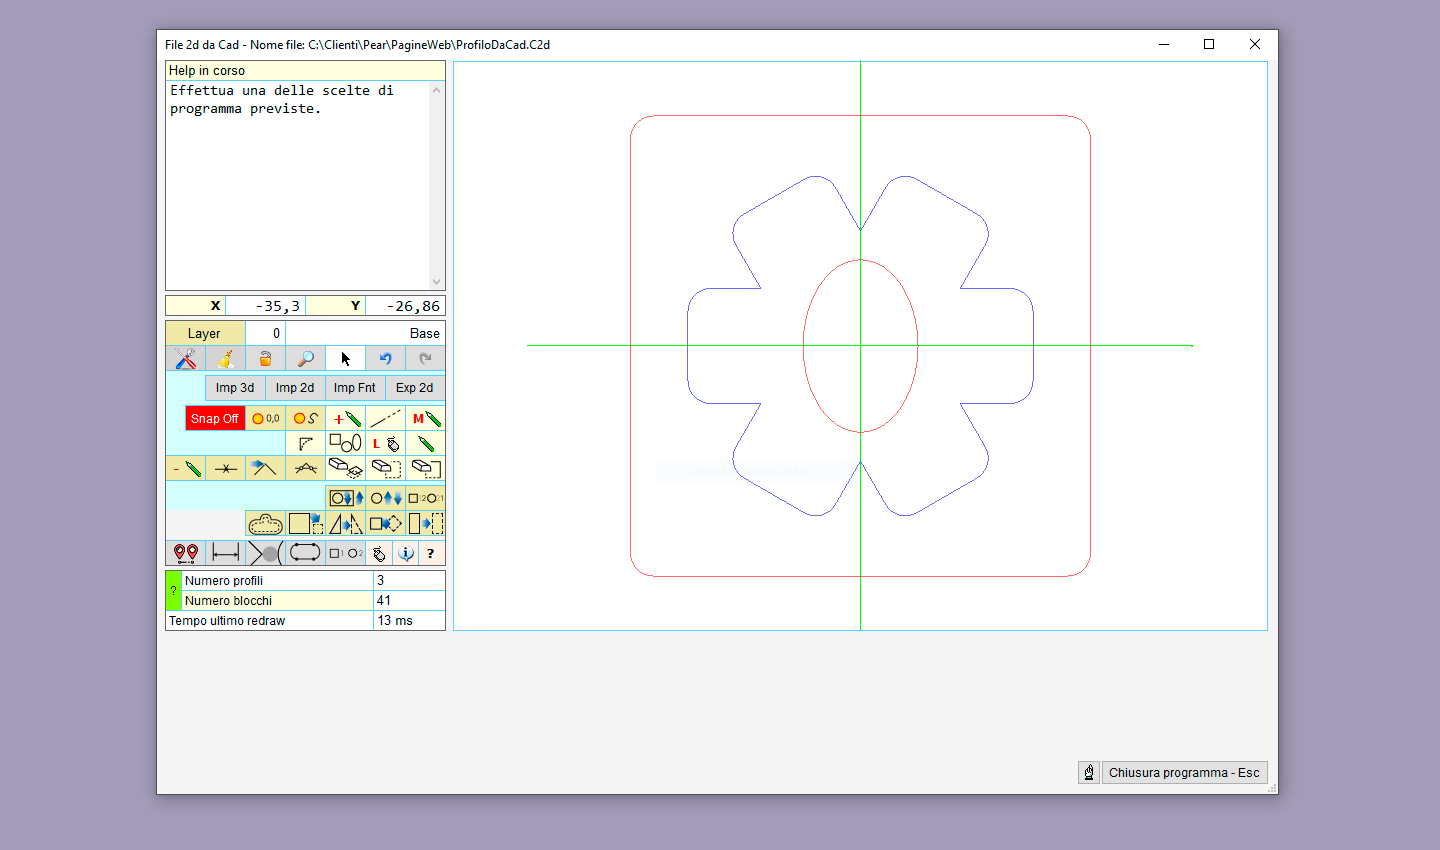1440x850 pixels.
Task: Click mouse icon next to Chiusura programma
Action: coord(1089,772)
